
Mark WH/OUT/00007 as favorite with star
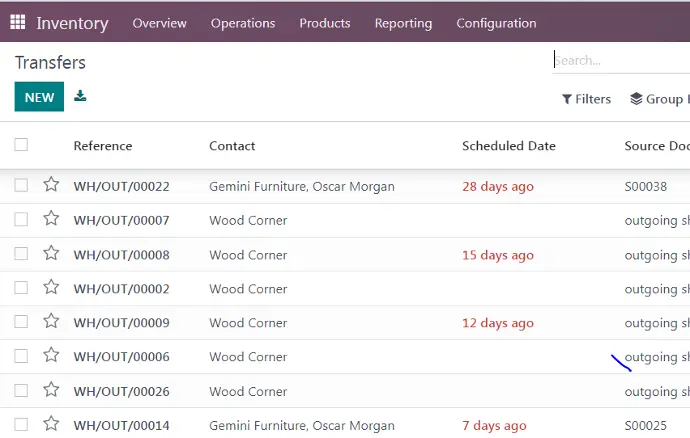click(x=51, y=220)
